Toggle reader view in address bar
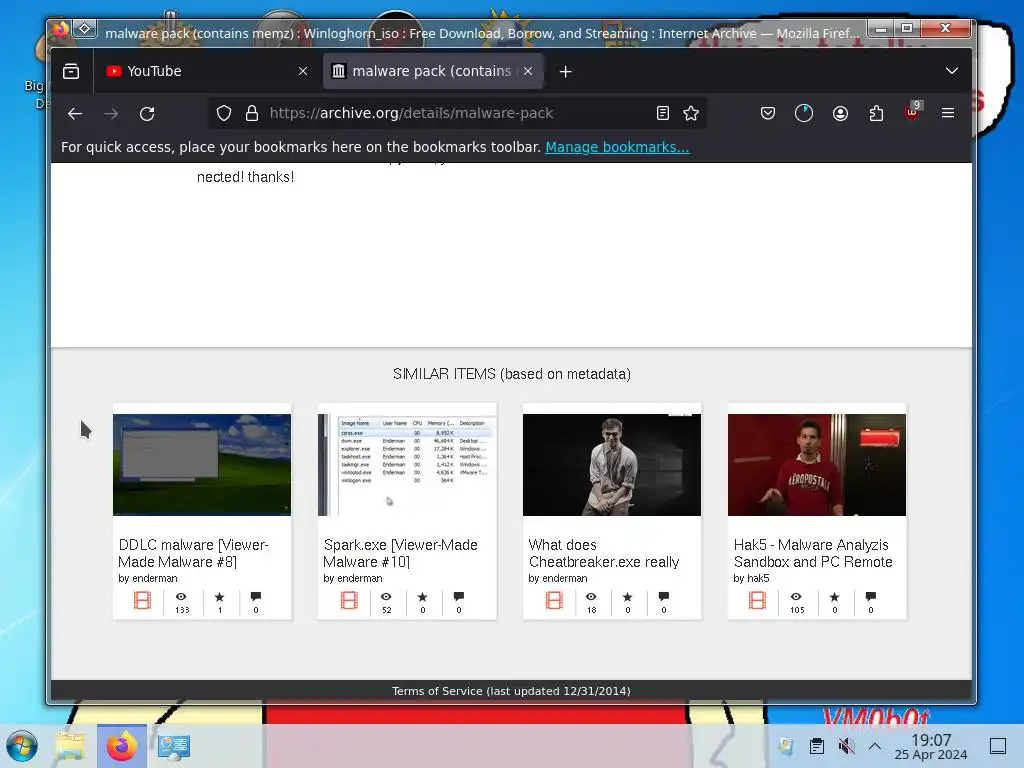The height and width of the screenshot is (768, 1024). pyautogui.click(x=663, y=114)
